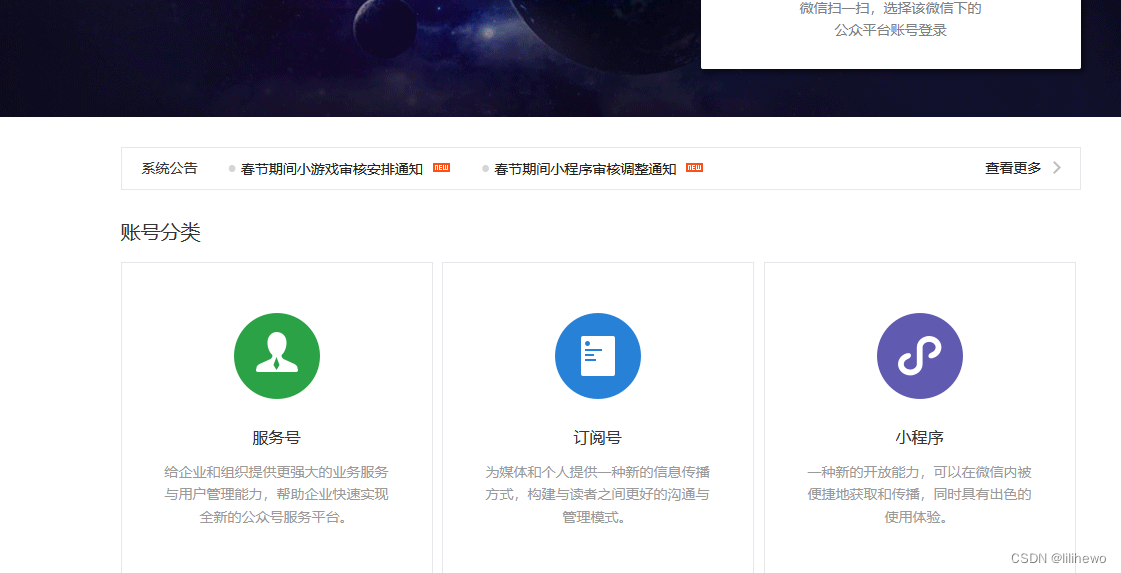Click the blue 订阅号 subscription account icon
Viewport: 1121px width, 573px height.
pos(598,356)
